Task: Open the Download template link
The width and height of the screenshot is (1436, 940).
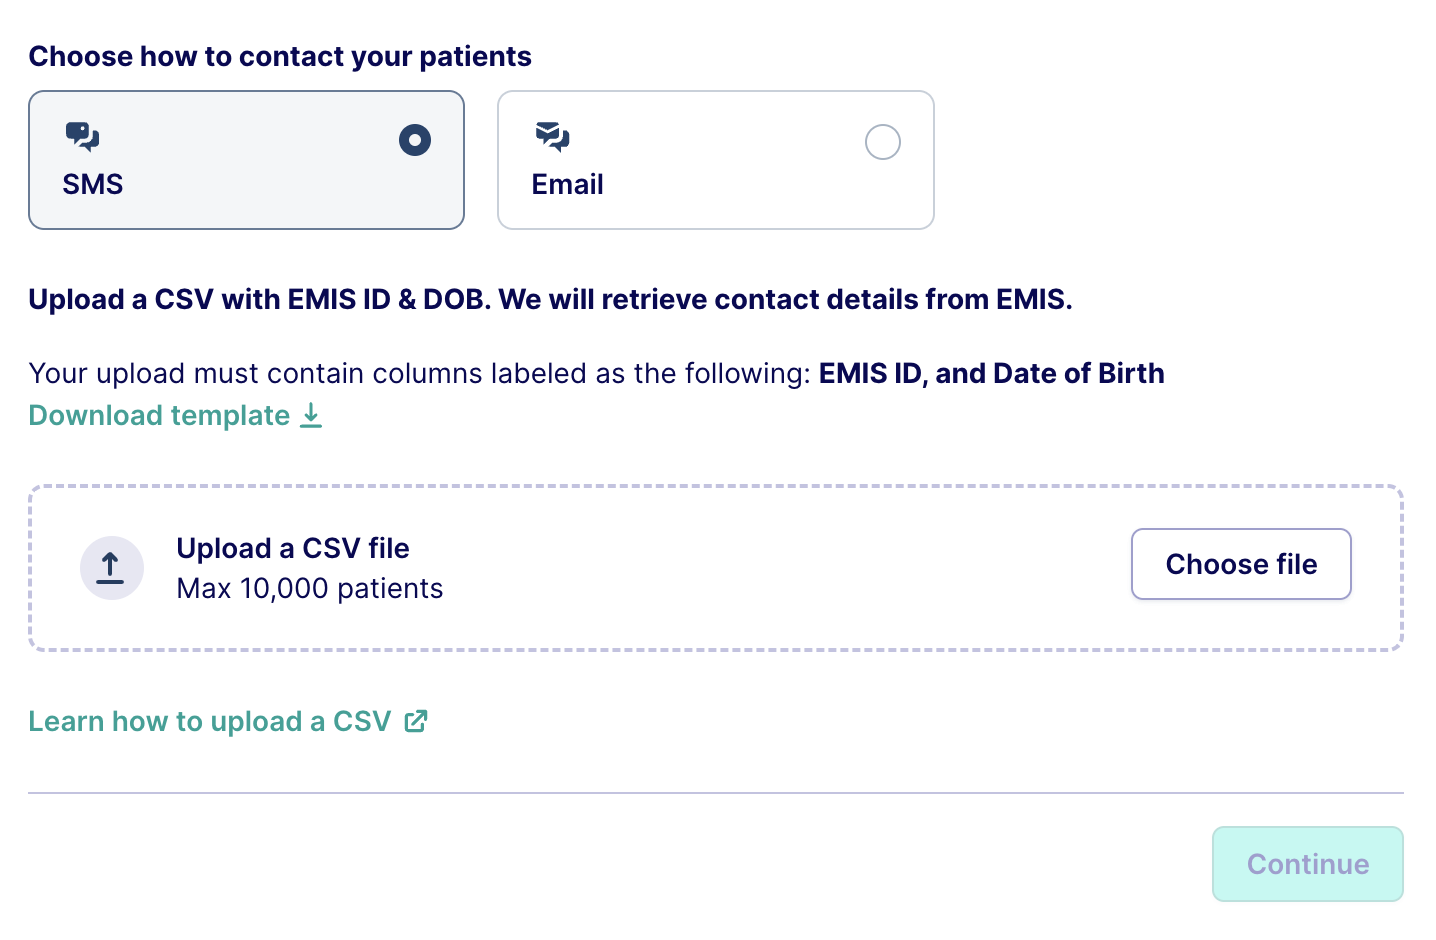Action: (x=159, y=415)
